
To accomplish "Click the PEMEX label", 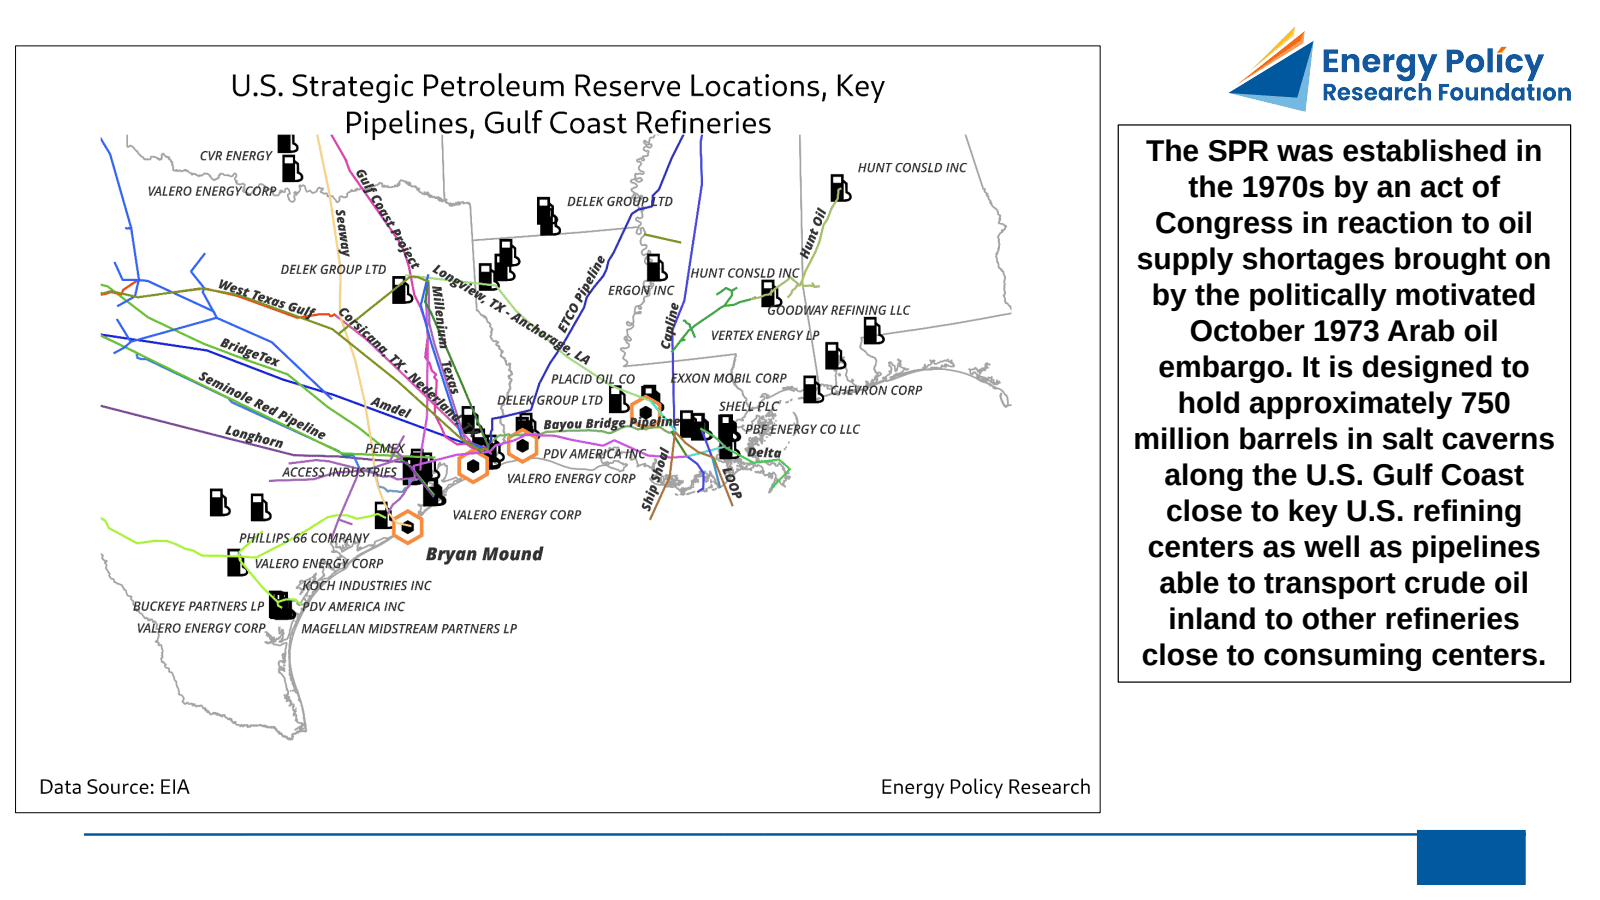I will point(385,449).
